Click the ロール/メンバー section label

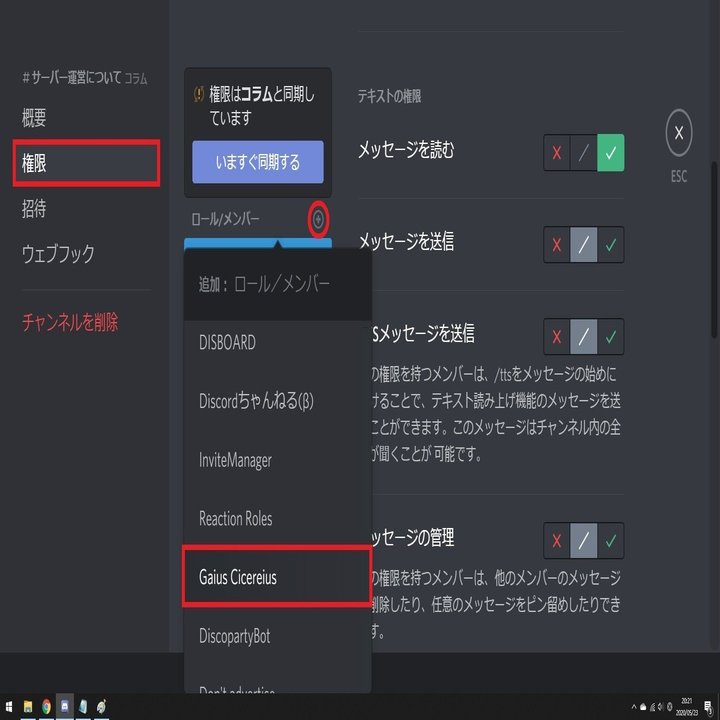pyautogui.click(x=225, y=219)
